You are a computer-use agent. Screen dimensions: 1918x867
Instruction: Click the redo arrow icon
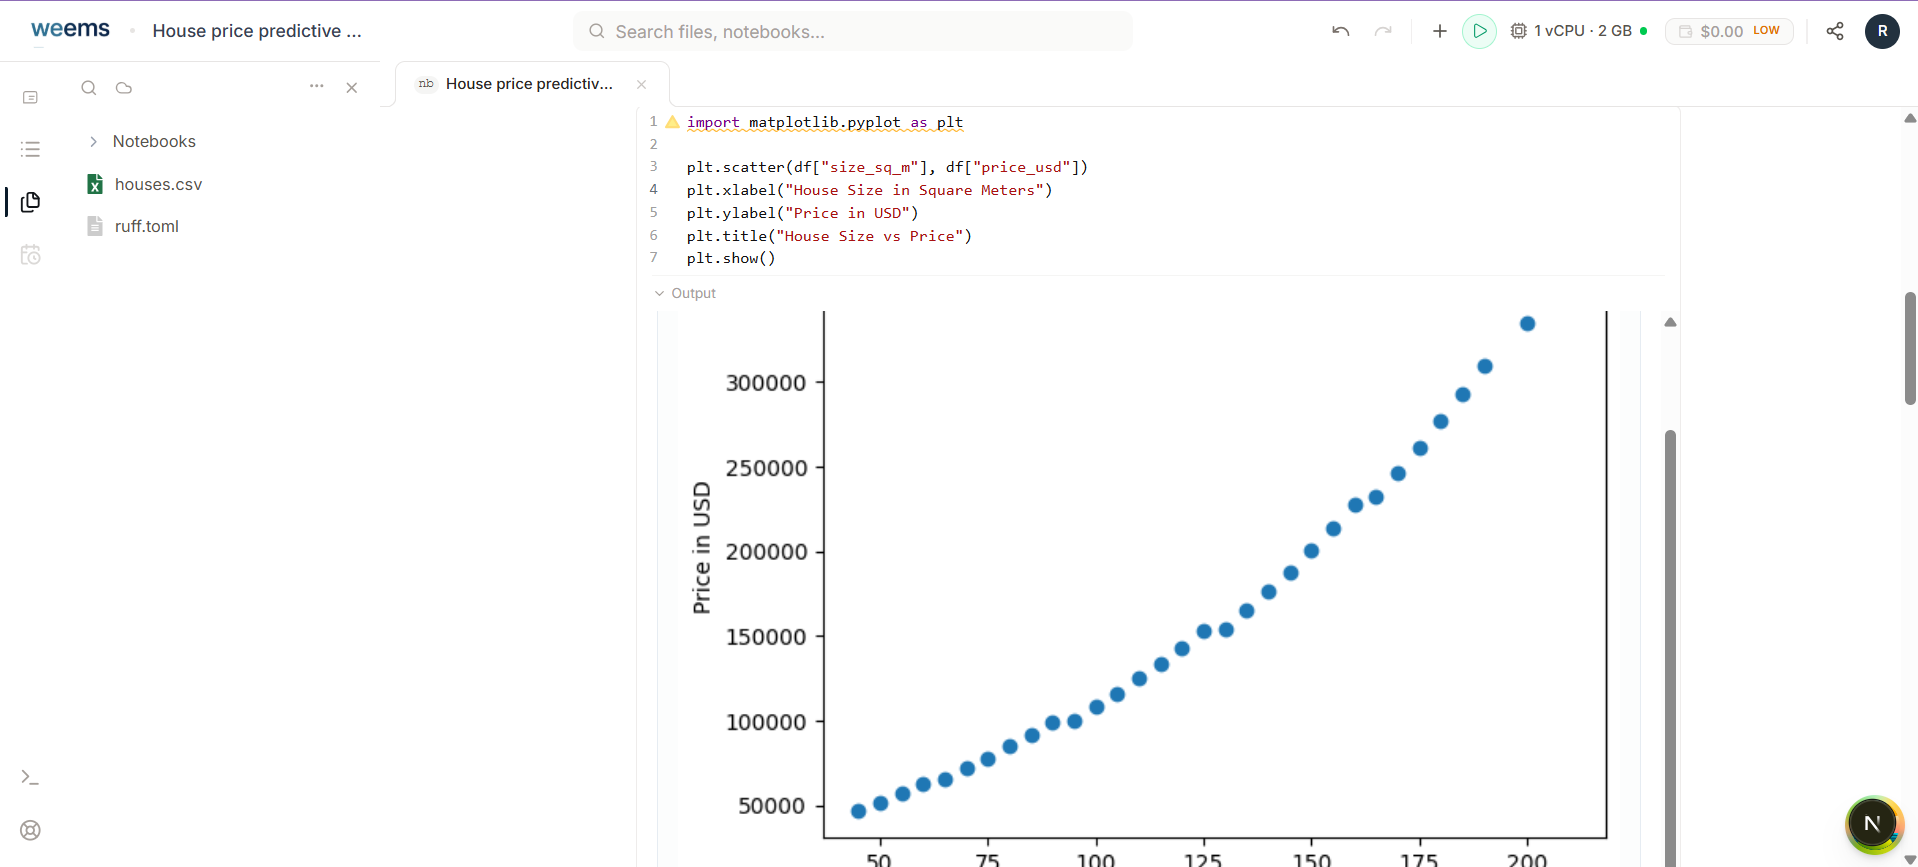(x=1383, y=31)
